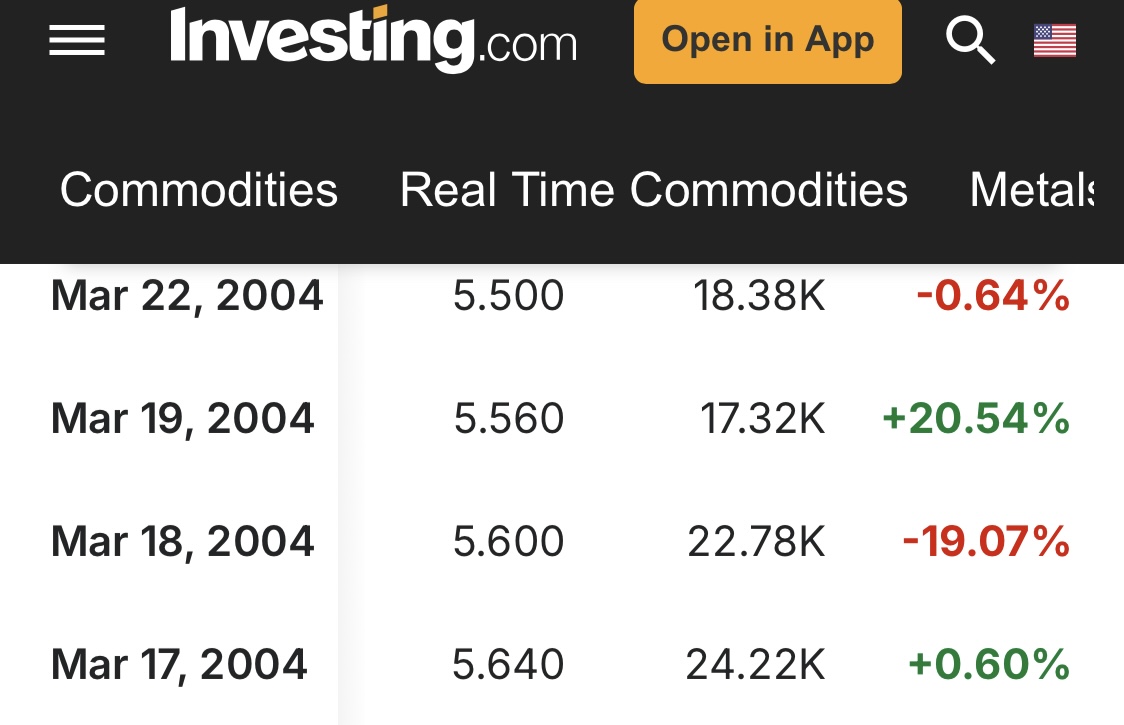Select the Mar 19, 2004 date row

[183, 419]
